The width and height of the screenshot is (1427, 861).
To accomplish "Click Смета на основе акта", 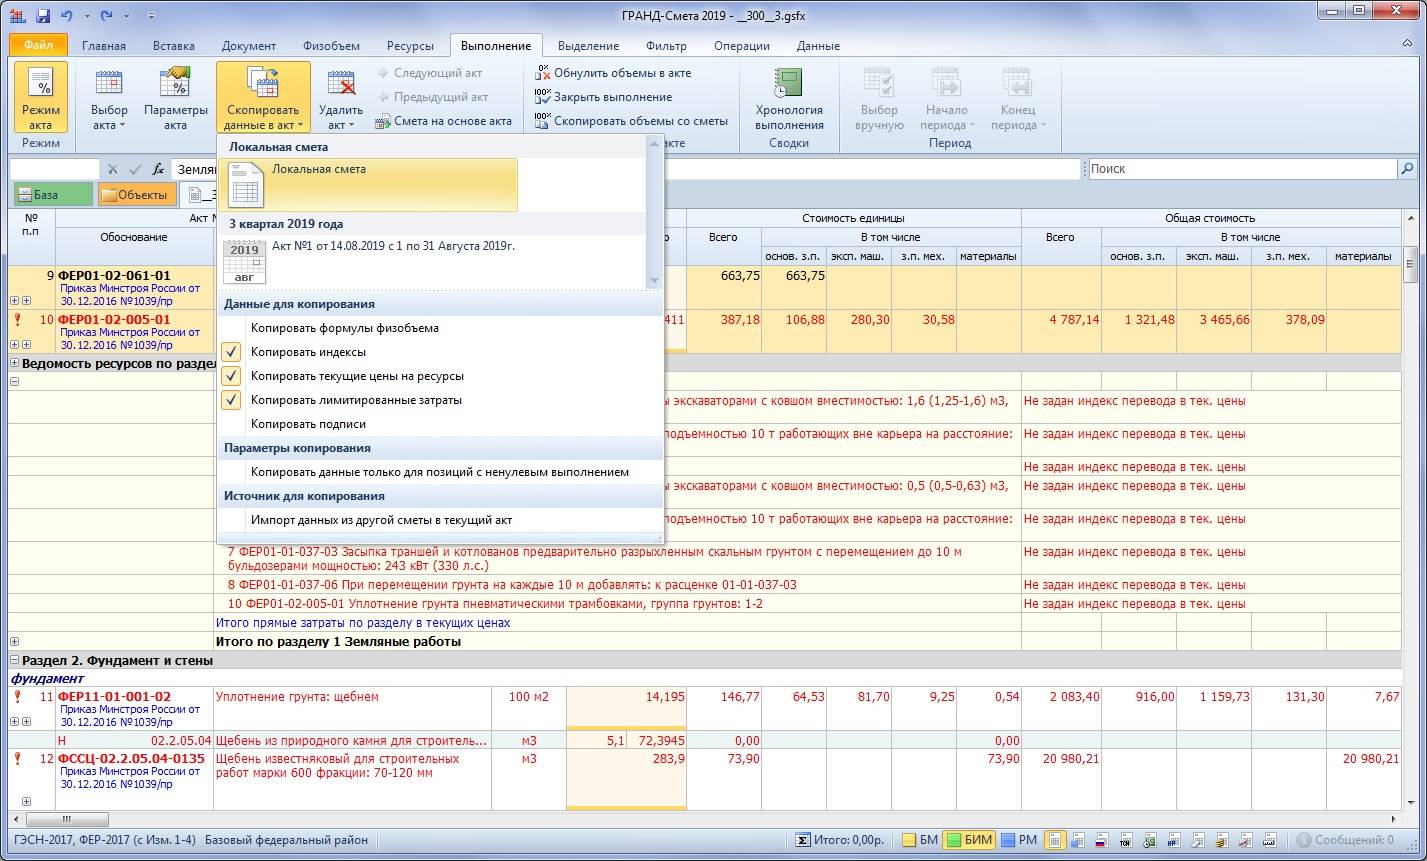I will [443, 121].
